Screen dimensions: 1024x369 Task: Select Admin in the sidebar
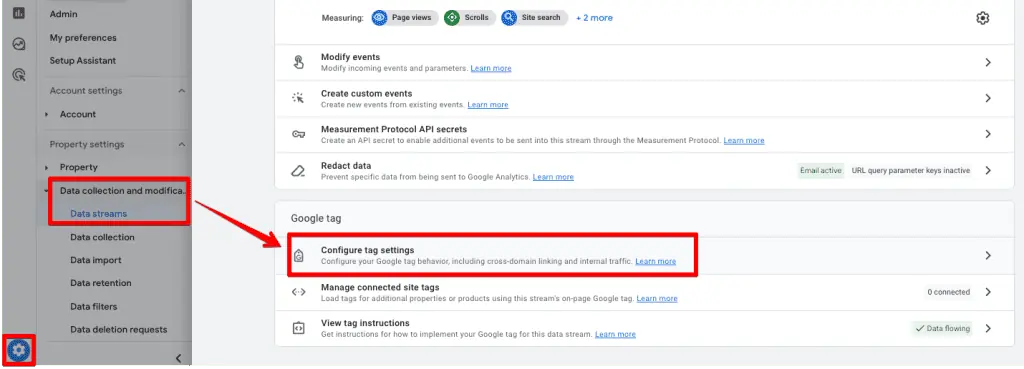point(63,14)
